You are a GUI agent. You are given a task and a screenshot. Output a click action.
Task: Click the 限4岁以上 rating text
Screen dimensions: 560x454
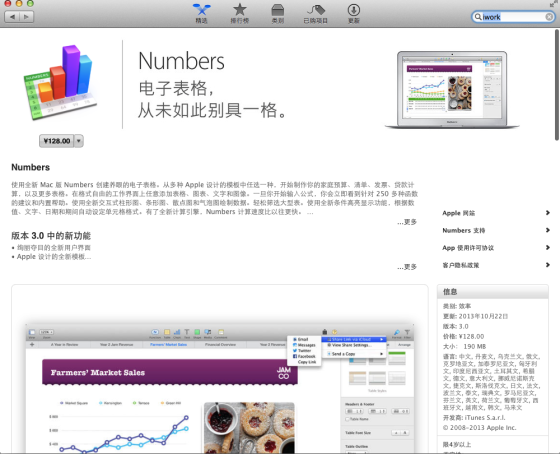[457, 445]
